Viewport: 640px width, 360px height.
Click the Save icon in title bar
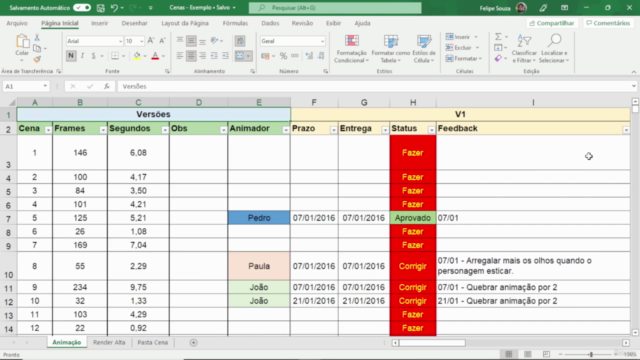101,8
